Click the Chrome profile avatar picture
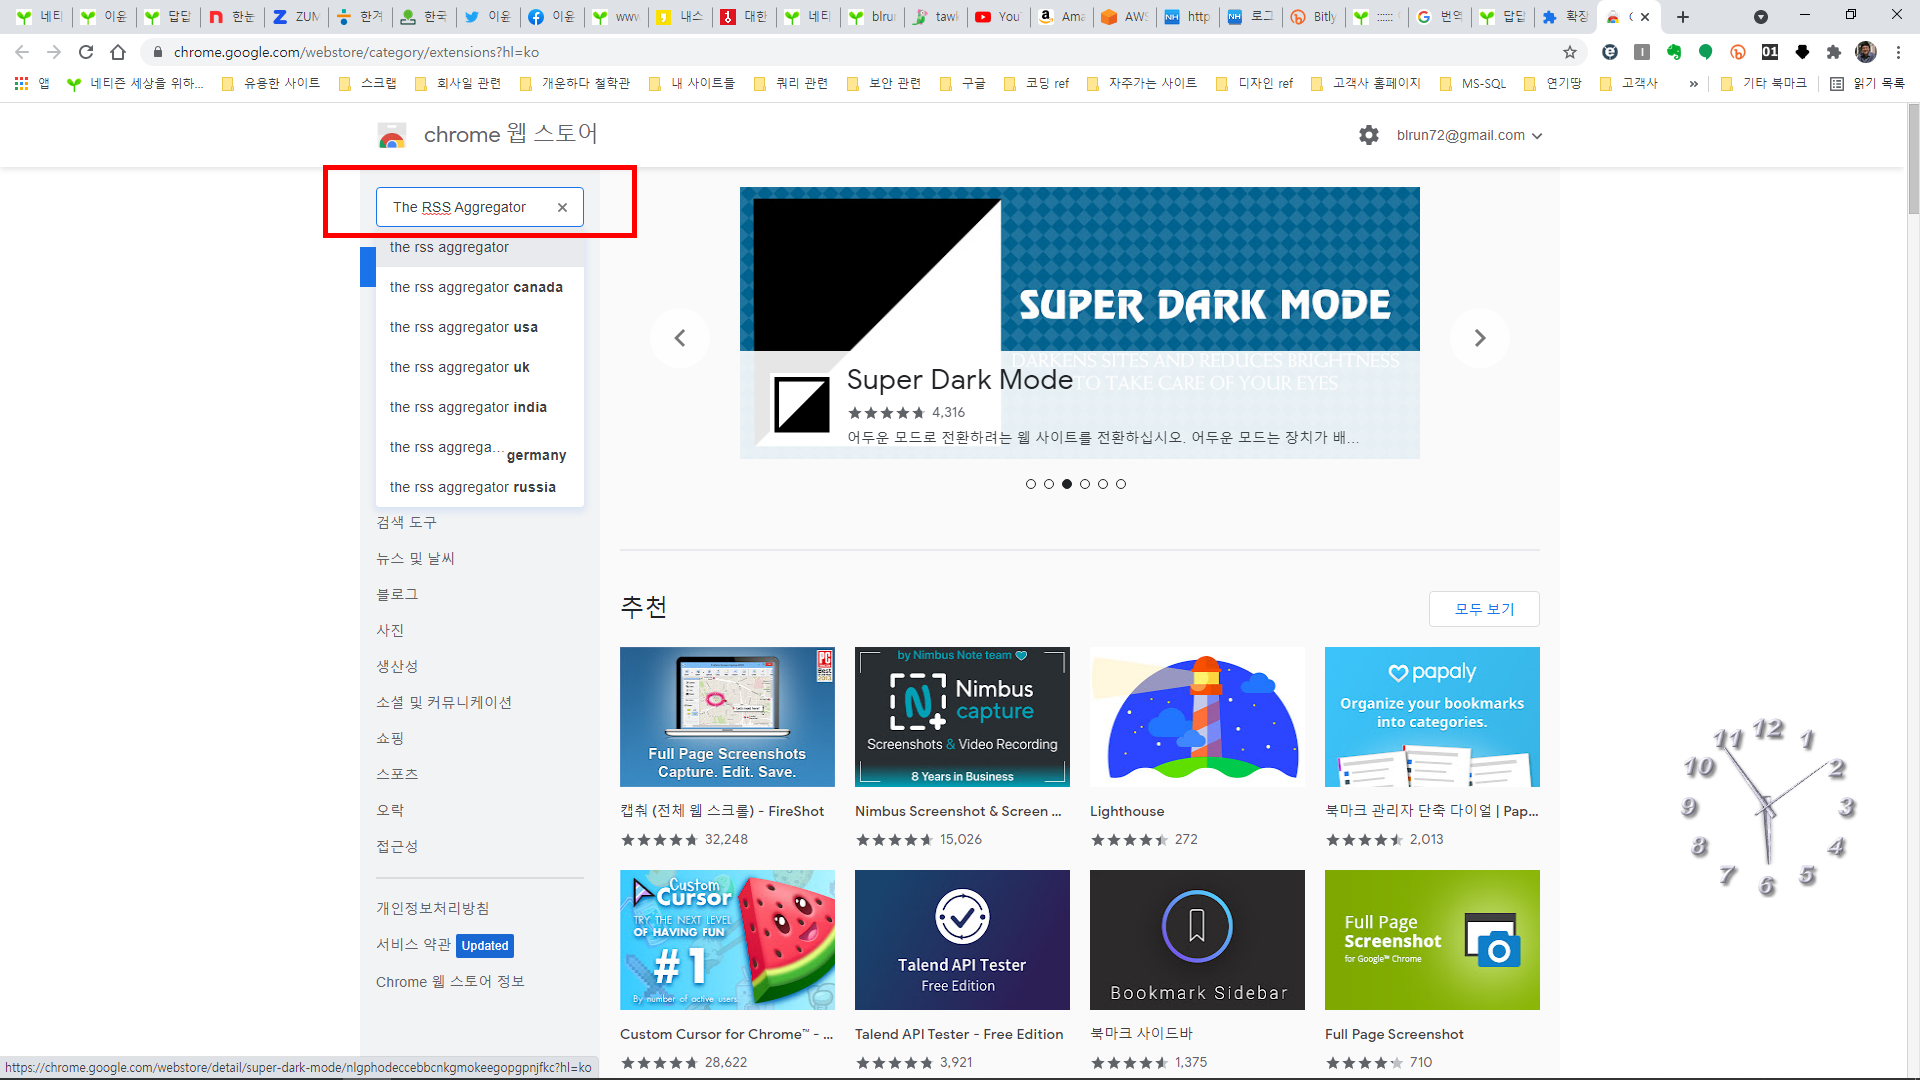This screenshot has width=1920, height=1080. tap(1866, 52)
